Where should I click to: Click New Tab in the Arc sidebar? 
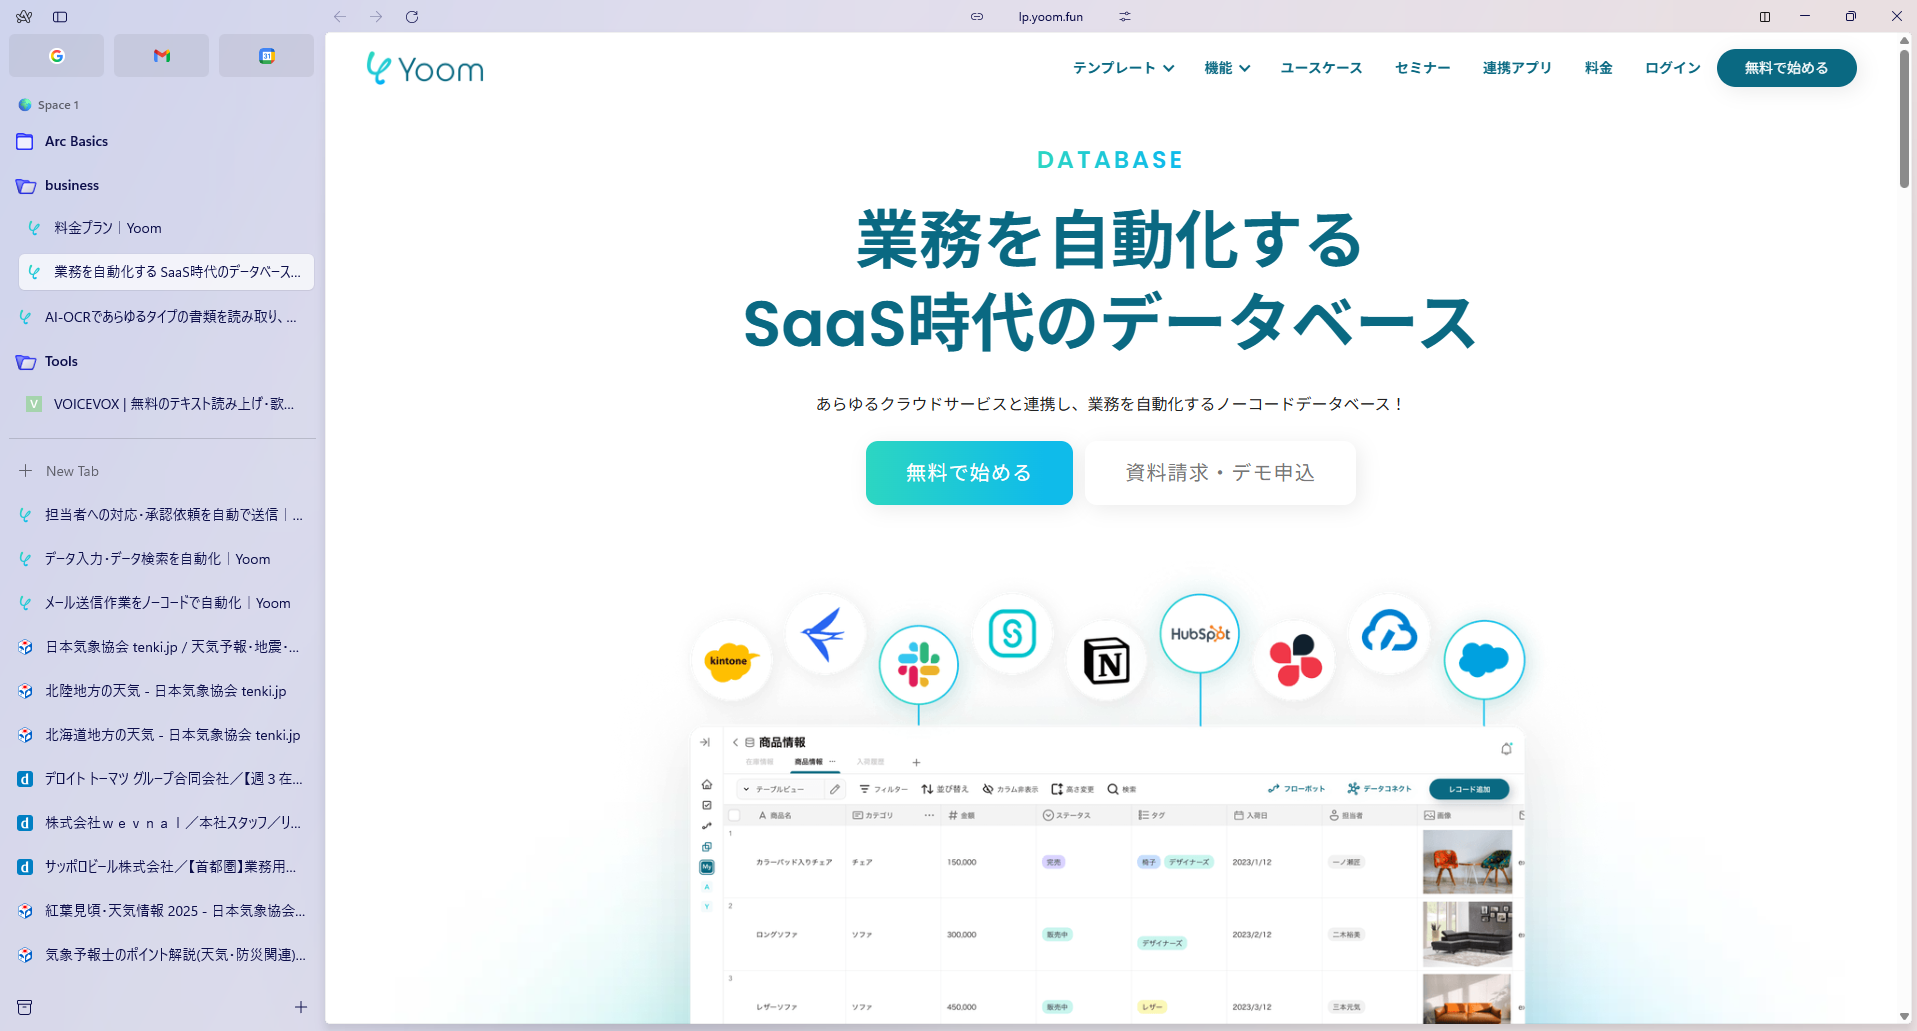pos(166,471)
